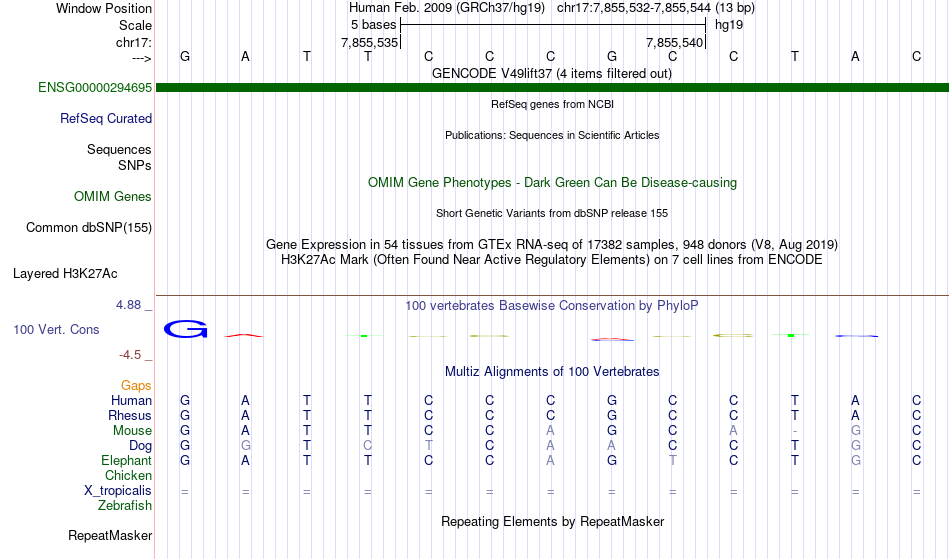Click the H3K27Ac Mark track title
The width and height of the screenshot is (950, 559).
552,260
